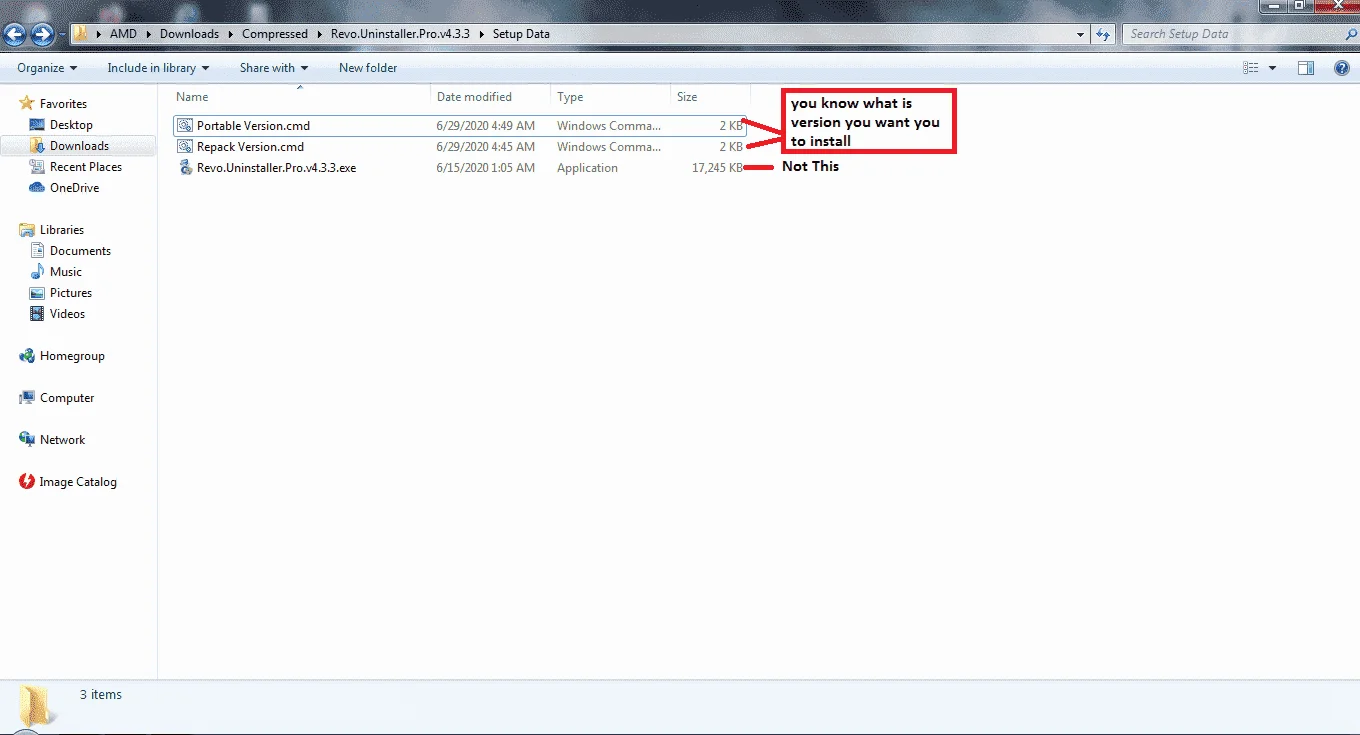Click the date 6/15/2020 1:05 AM
Viewport: 1360px width, 735px height.
tap(485, 168)
